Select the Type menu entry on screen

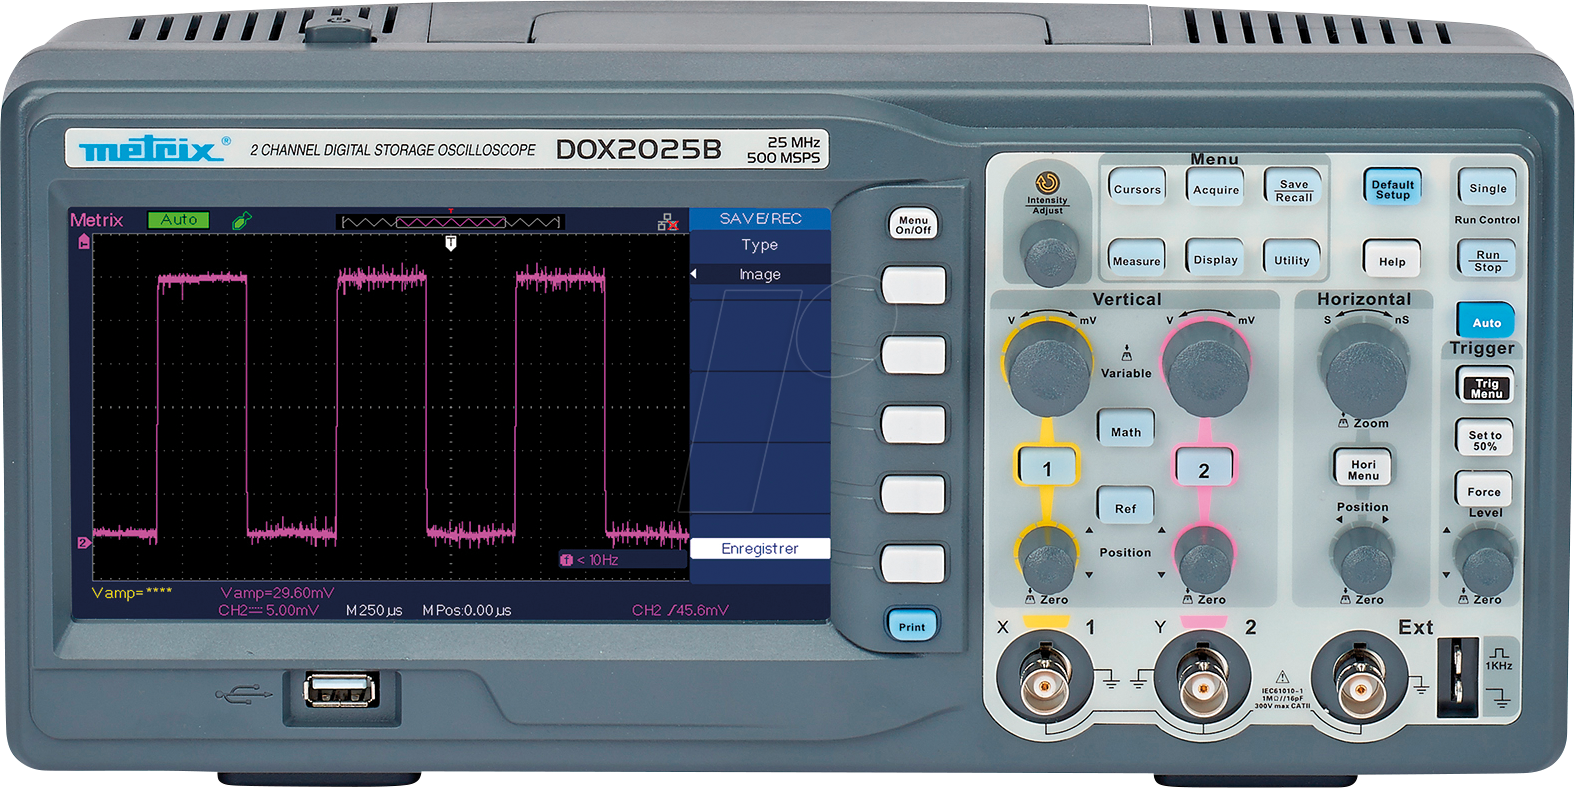[x=760, y=245]
